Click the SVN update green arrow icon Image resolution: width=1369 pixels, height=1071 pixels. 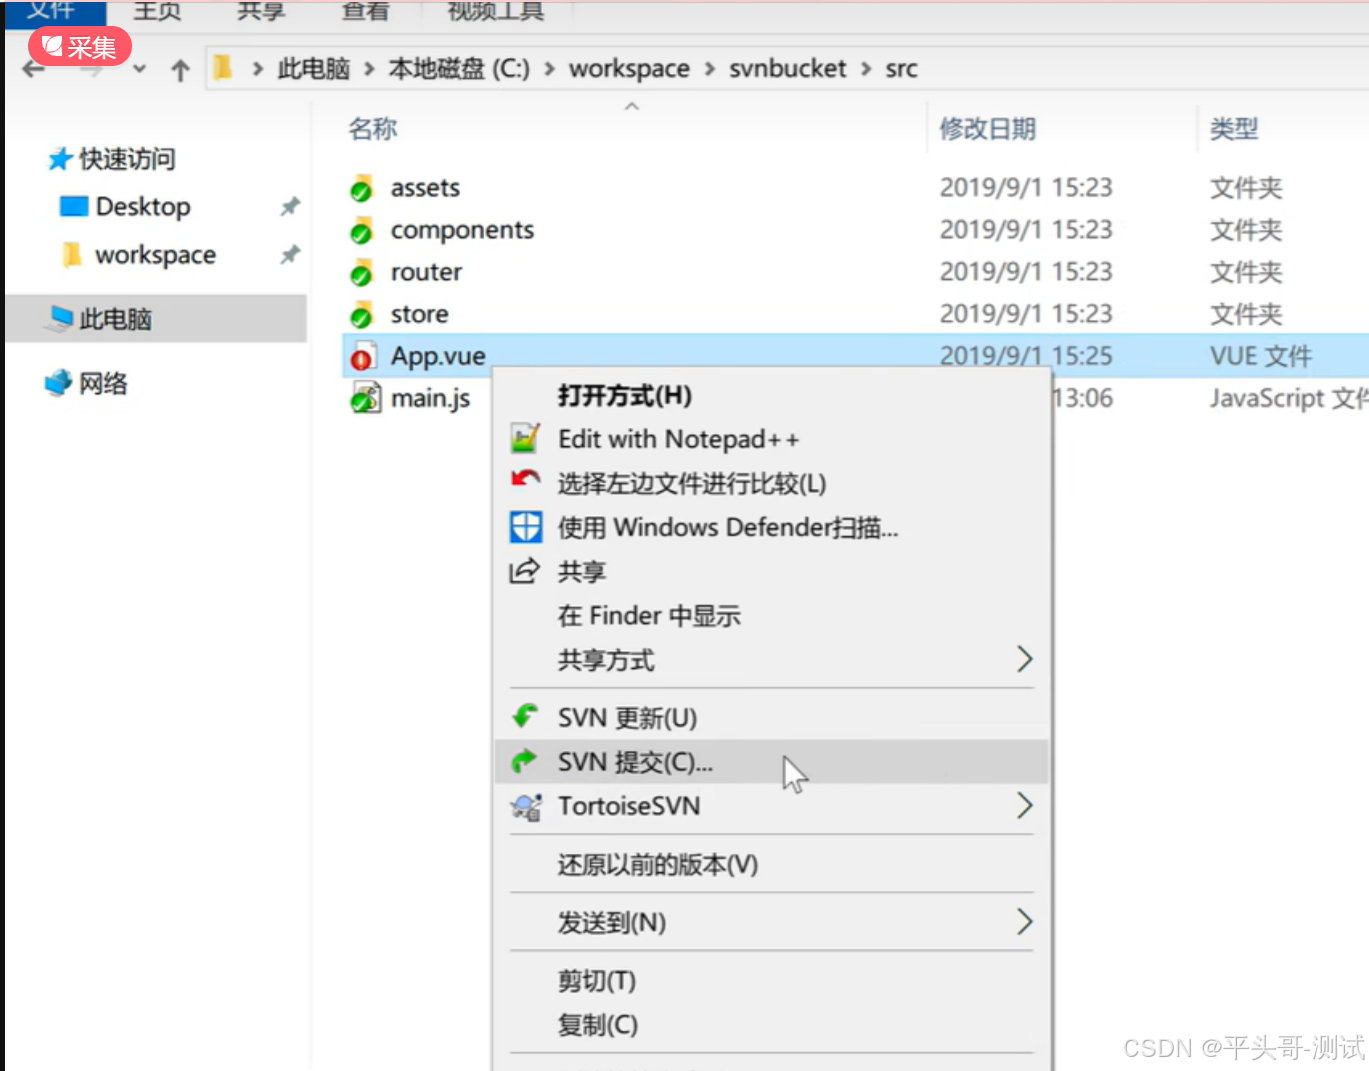pos(525,716)
